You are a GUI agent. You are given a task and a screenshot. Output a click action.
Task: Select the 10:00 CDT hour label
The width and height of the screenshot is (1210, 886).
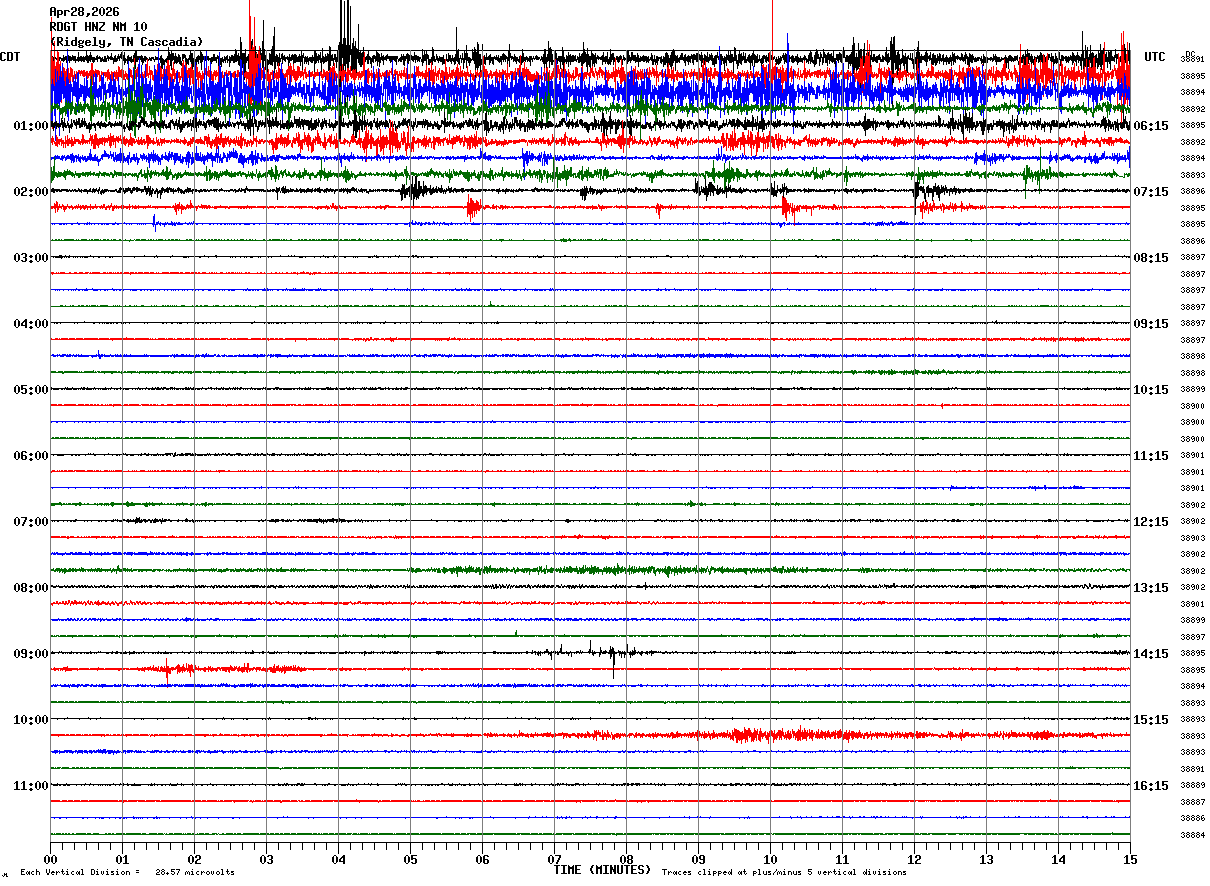31,720
